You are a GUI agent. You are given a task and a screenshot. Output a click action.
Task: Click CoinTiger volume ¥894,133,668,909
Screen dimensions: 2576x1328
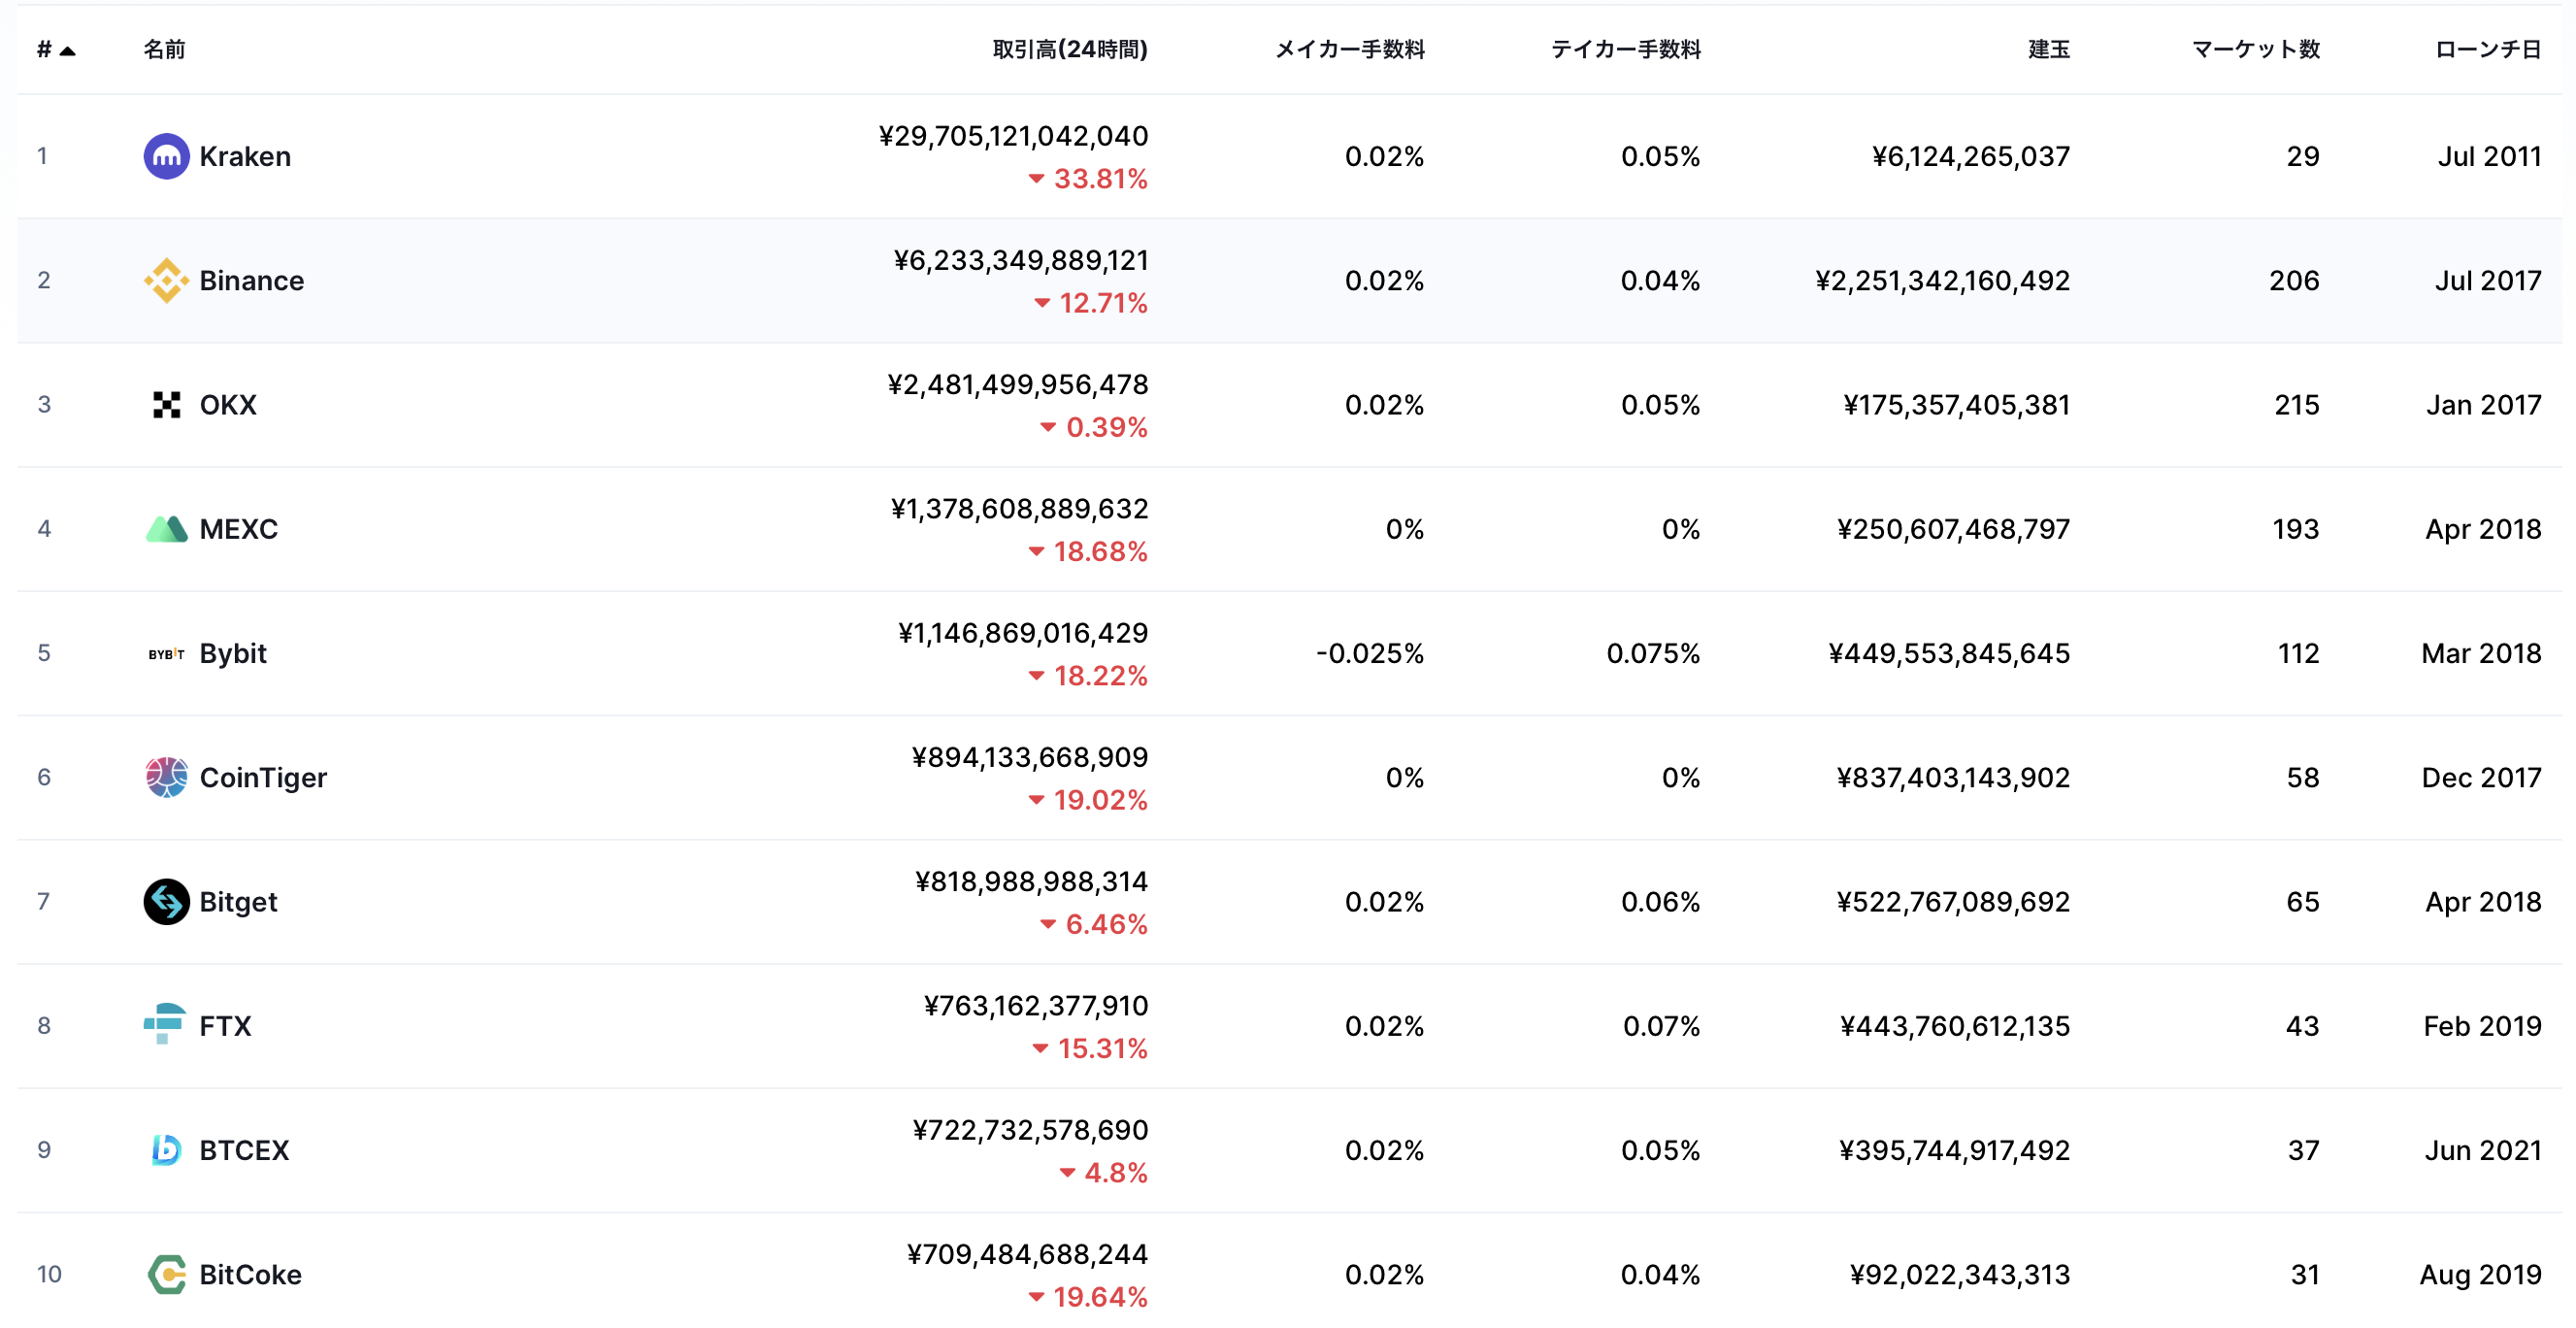click(1030, 757)
